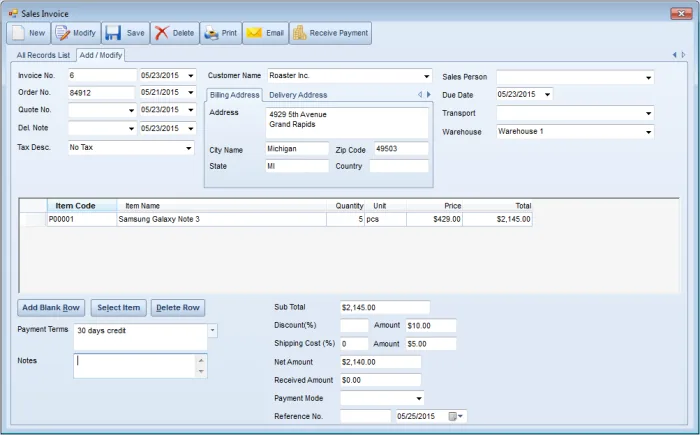Screen dimensions: 700x435
Task: Open the Payment Terms dropdown arrow
Action: [212, 330]
